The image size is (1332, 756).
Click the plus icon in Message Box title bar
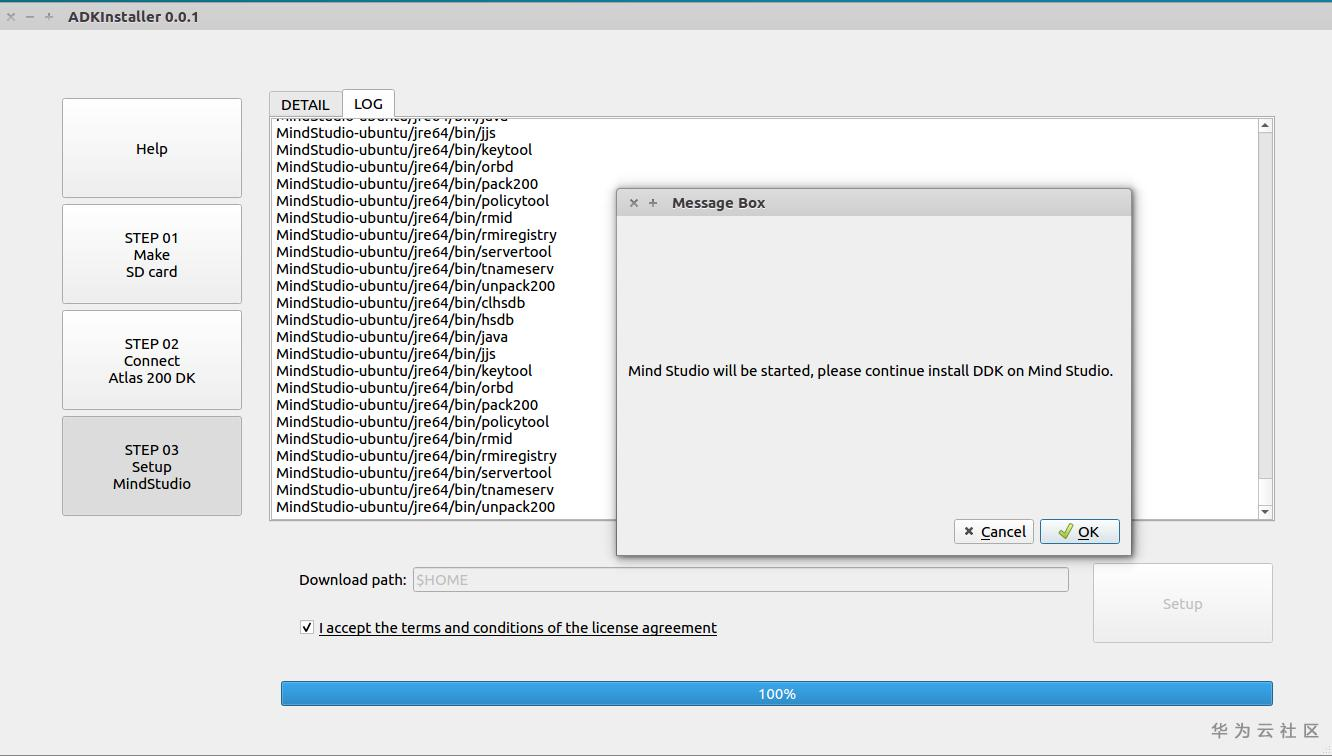pyautogui.click(x=653, y=203)
